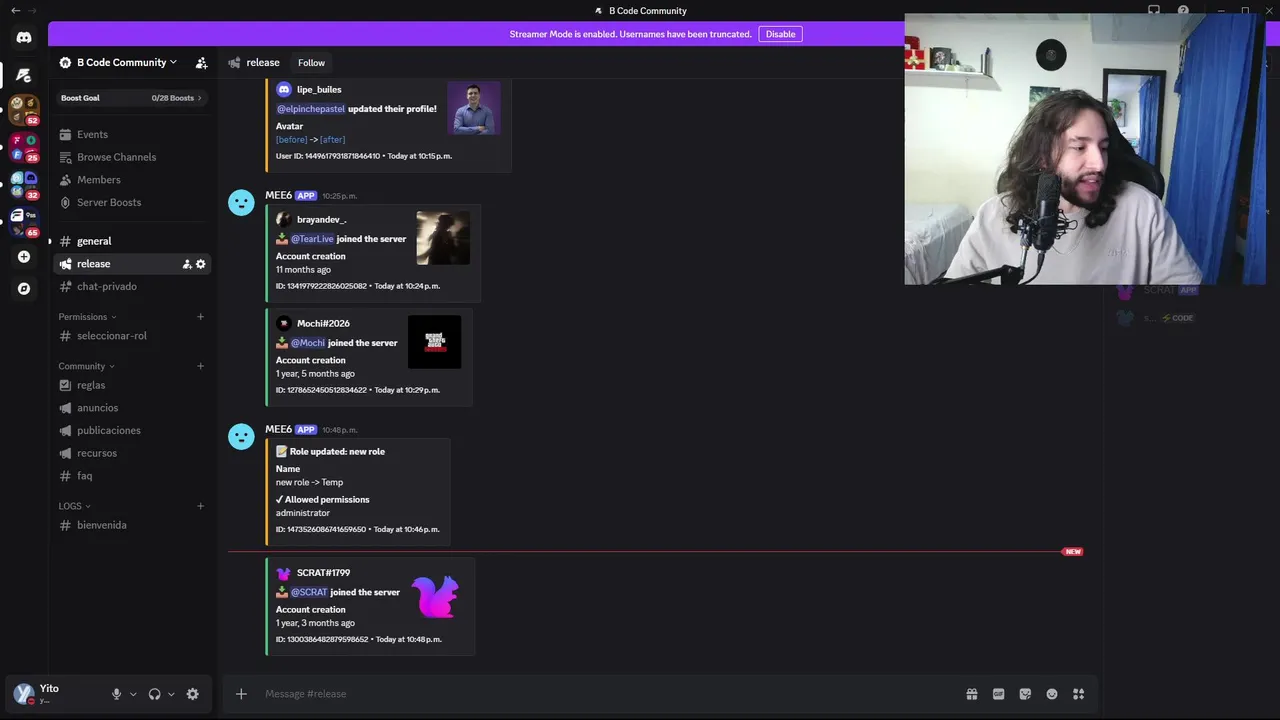Toggle headphone deafen

154,694
